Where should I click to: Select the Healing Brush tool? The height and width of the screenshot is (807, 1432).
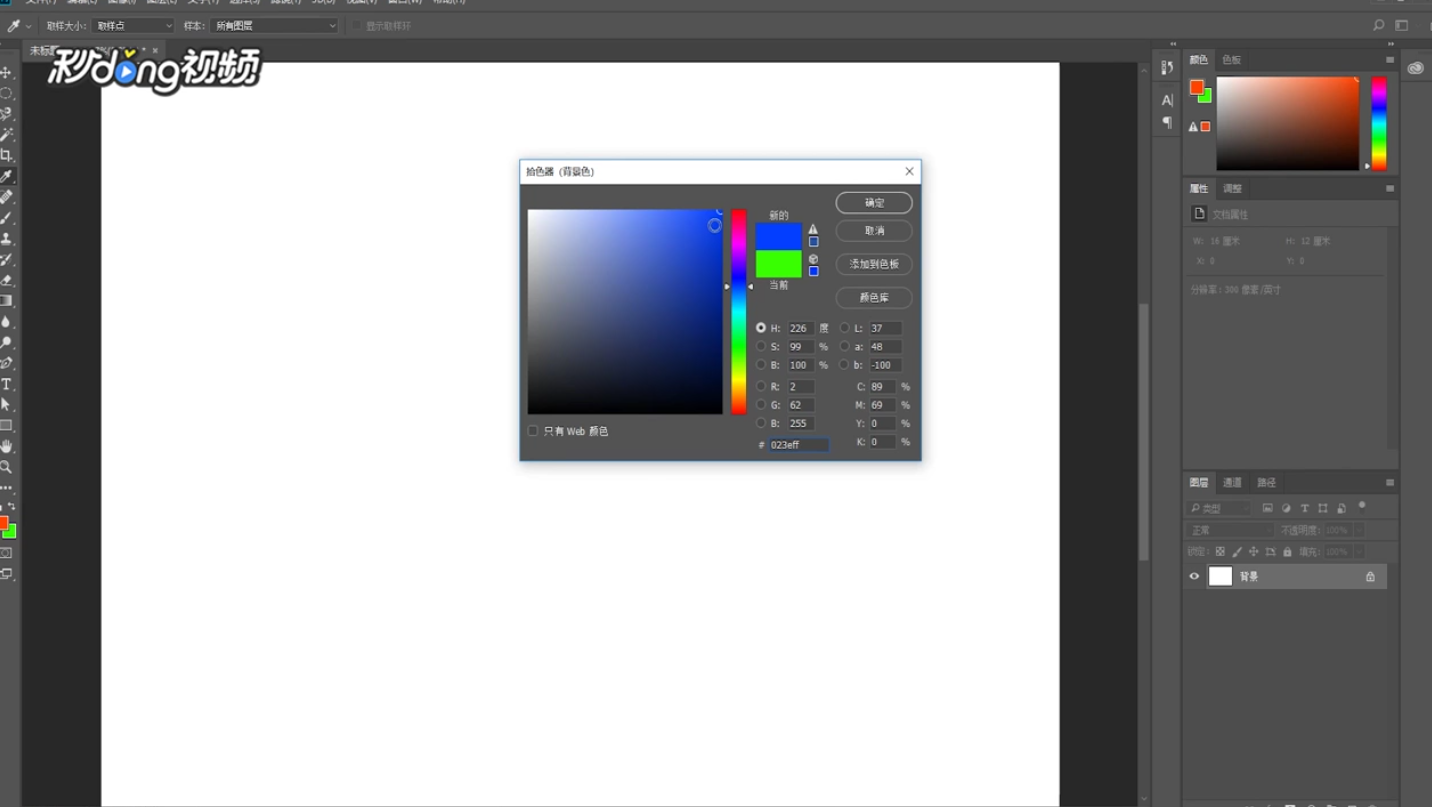(x=6, y=198)
